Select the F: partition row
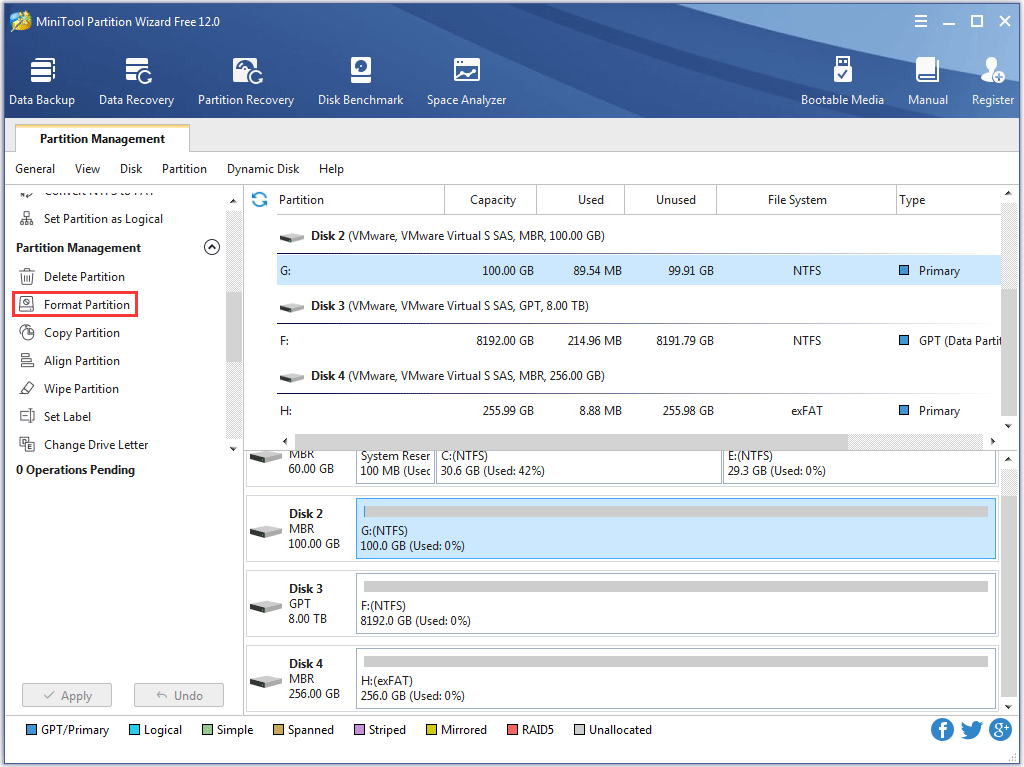The width and height of the screenshot is (1024, 767). pyautogui.click(x=639, y=340)
